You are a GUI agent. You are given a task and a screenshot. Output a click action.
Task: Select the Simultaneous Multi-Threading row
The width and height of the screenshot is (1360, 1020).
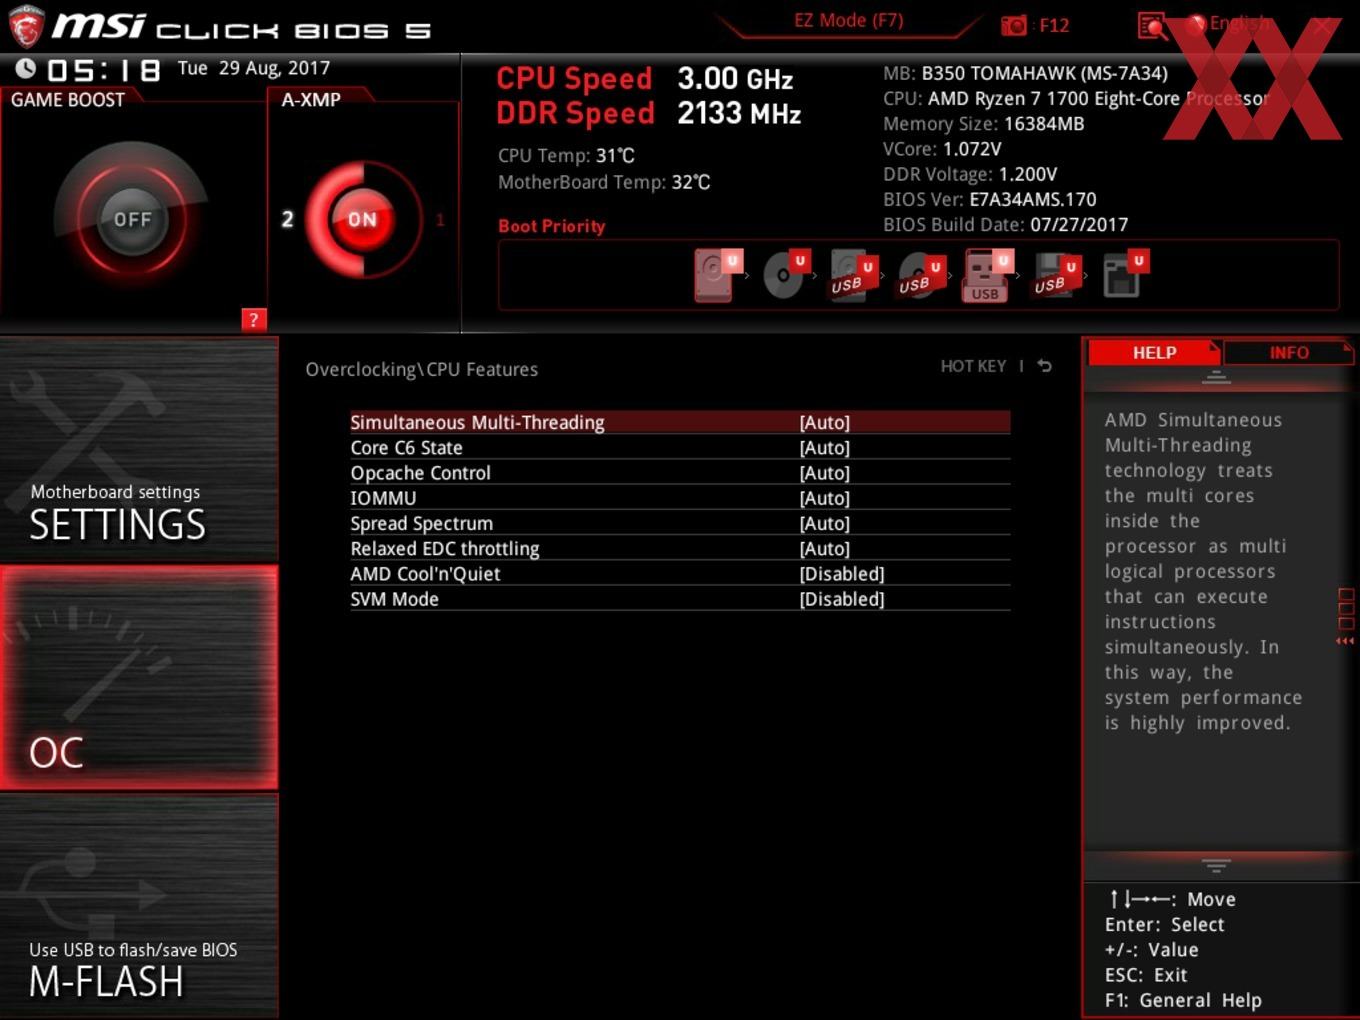click(x=680, y=422)
